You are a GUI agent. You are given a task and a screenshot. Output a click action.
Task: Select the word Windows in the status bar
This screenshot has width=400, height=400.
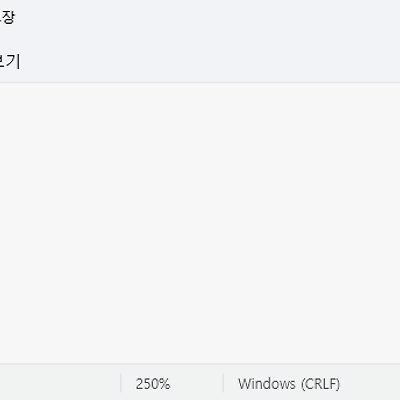(x=267, y=384)
